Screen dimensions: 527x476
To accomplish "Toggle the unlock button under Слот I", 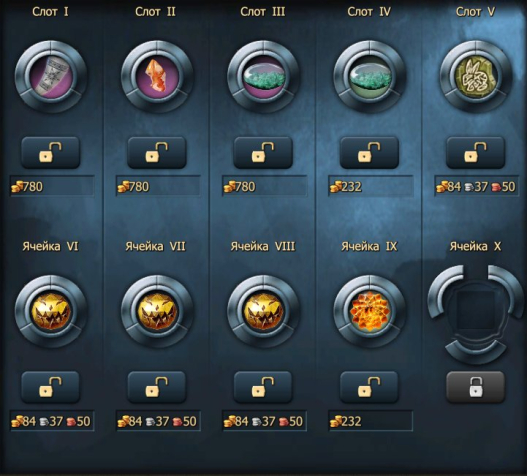I will [51, 153].
